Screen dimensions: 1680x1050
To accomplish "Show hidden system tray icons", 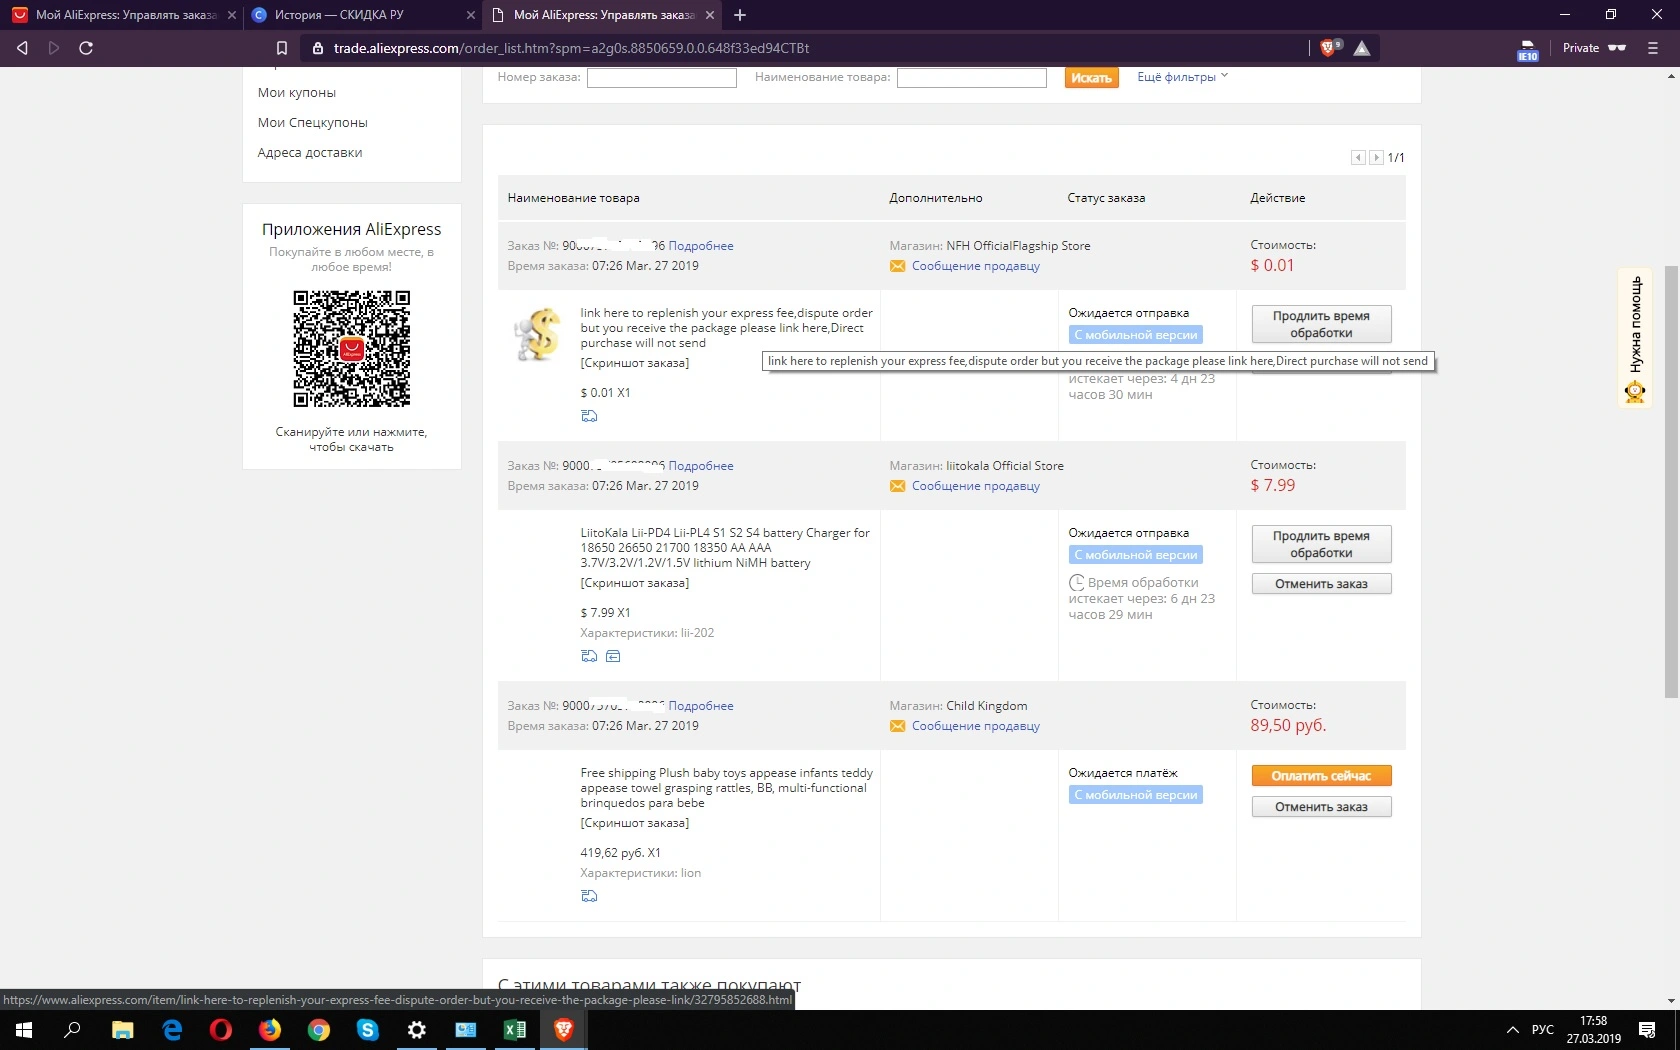I will [x=1512, y=1030].
